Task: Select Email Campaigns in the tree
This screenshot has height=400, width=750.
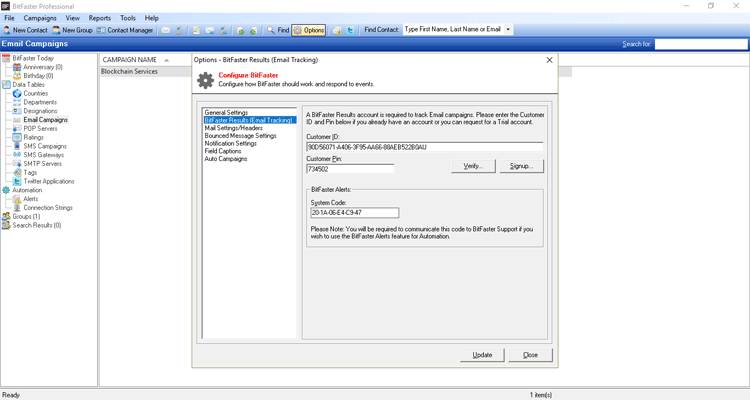Action: coord(45,120)
